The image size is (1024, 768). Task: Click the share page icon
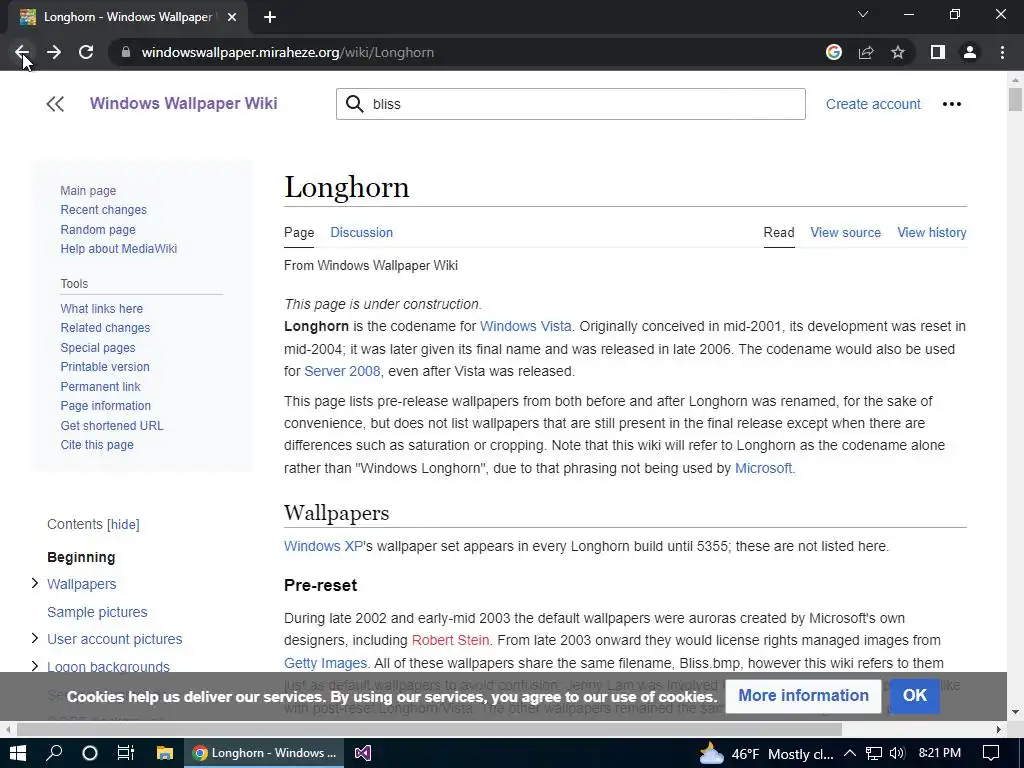[x=866, y=52]
